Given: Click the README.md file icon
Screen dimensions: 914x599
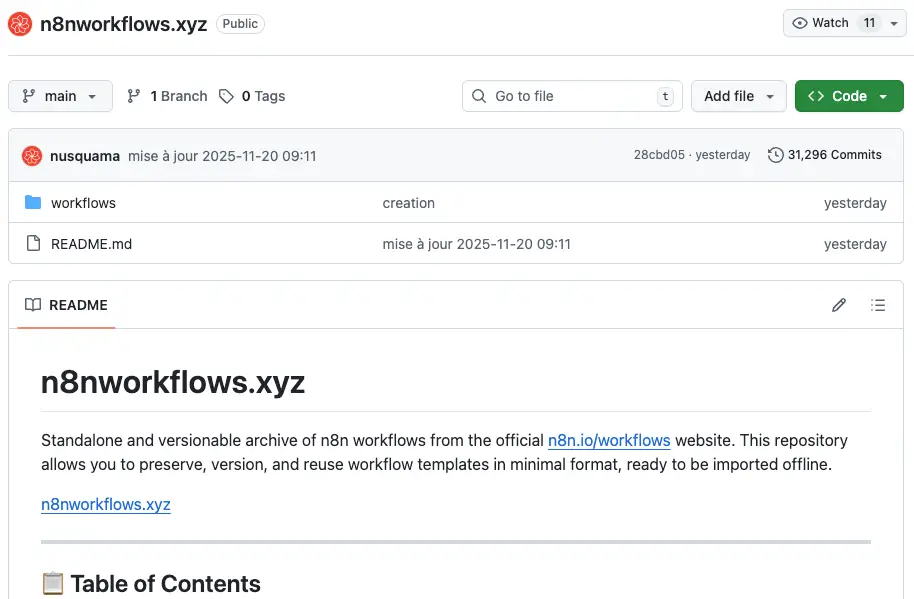Looking at the screenshot, I should coord(33,244).
